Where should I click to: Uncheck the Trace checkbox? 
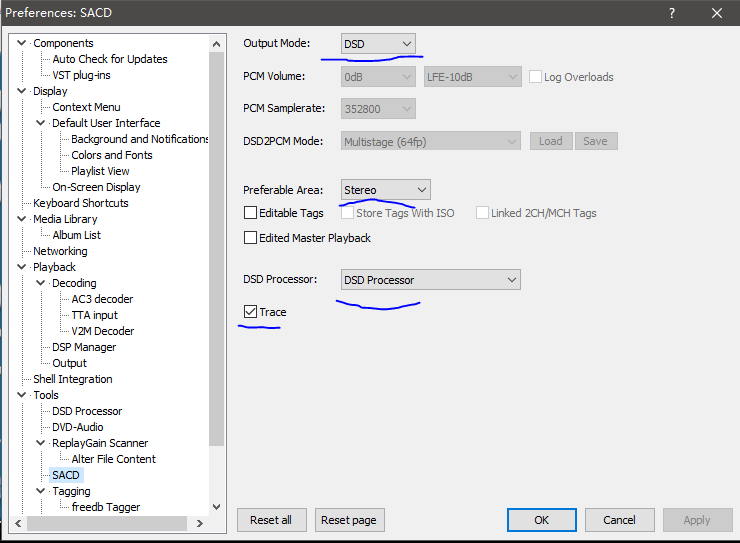(x=250, y=312)
